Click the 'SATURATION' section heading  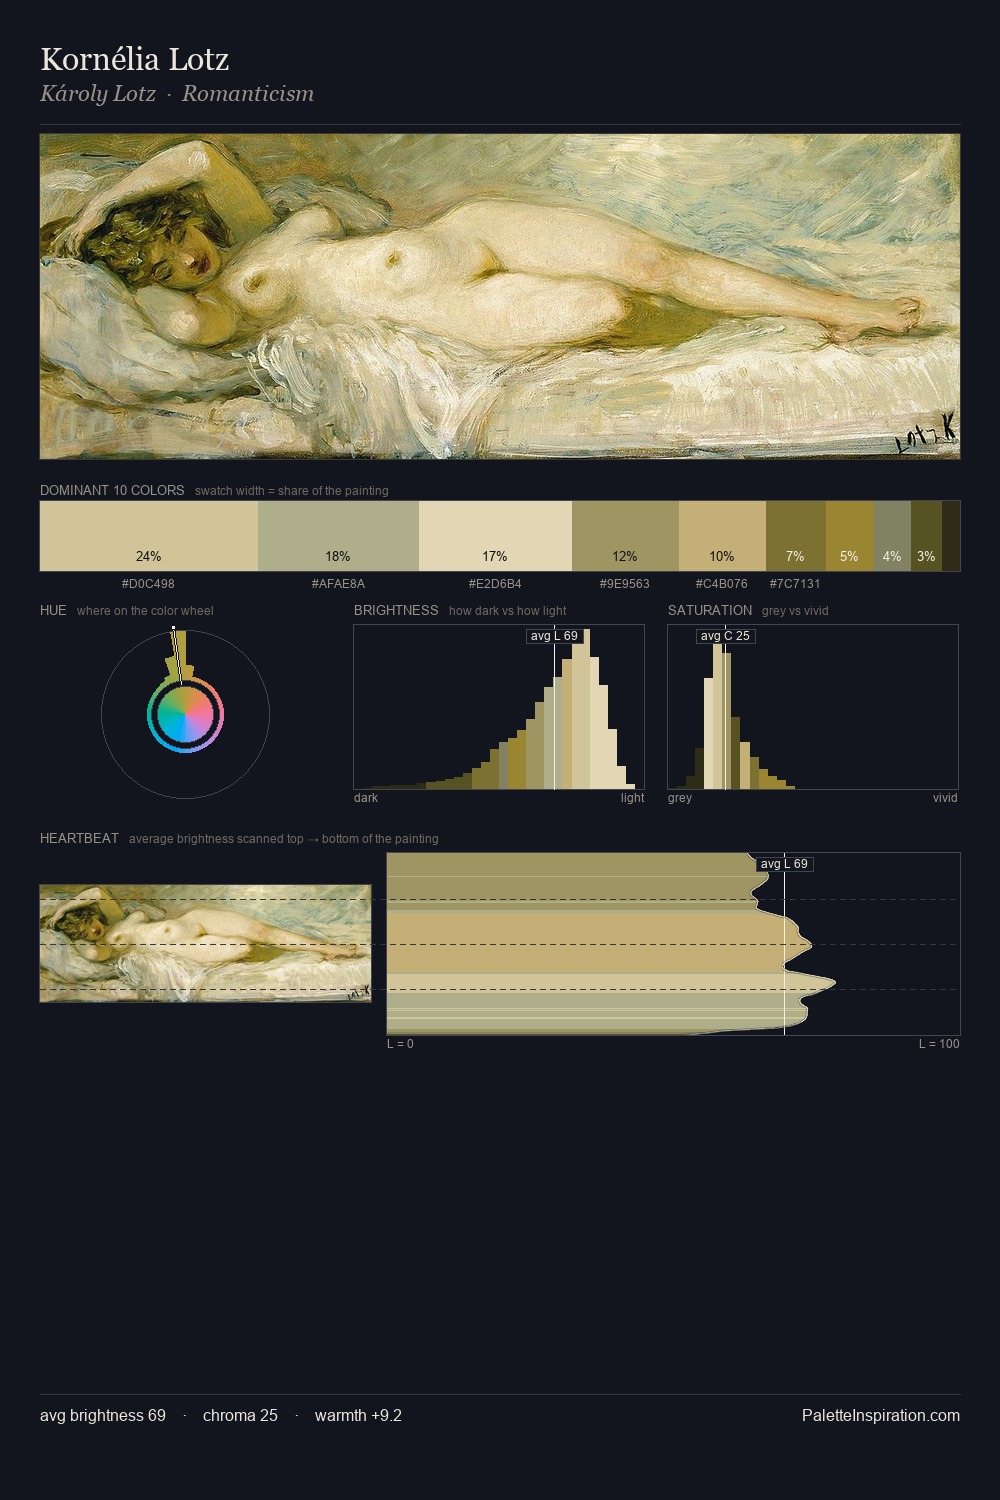pos(710,610)
